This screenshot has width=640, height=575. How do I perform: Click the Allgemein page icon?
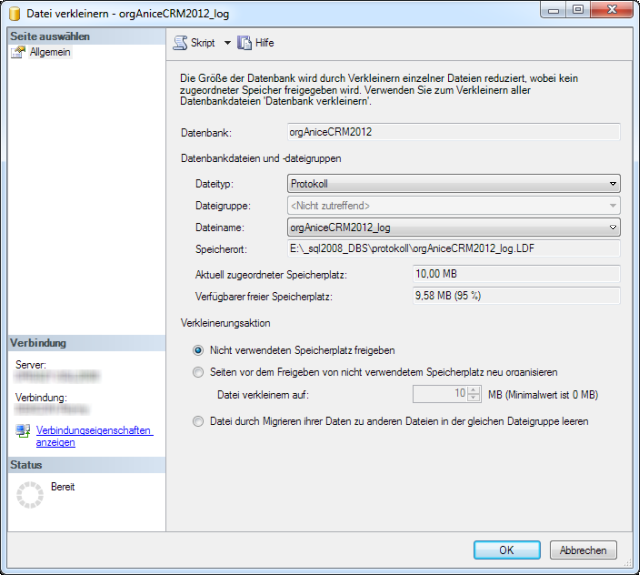[18, 52]
